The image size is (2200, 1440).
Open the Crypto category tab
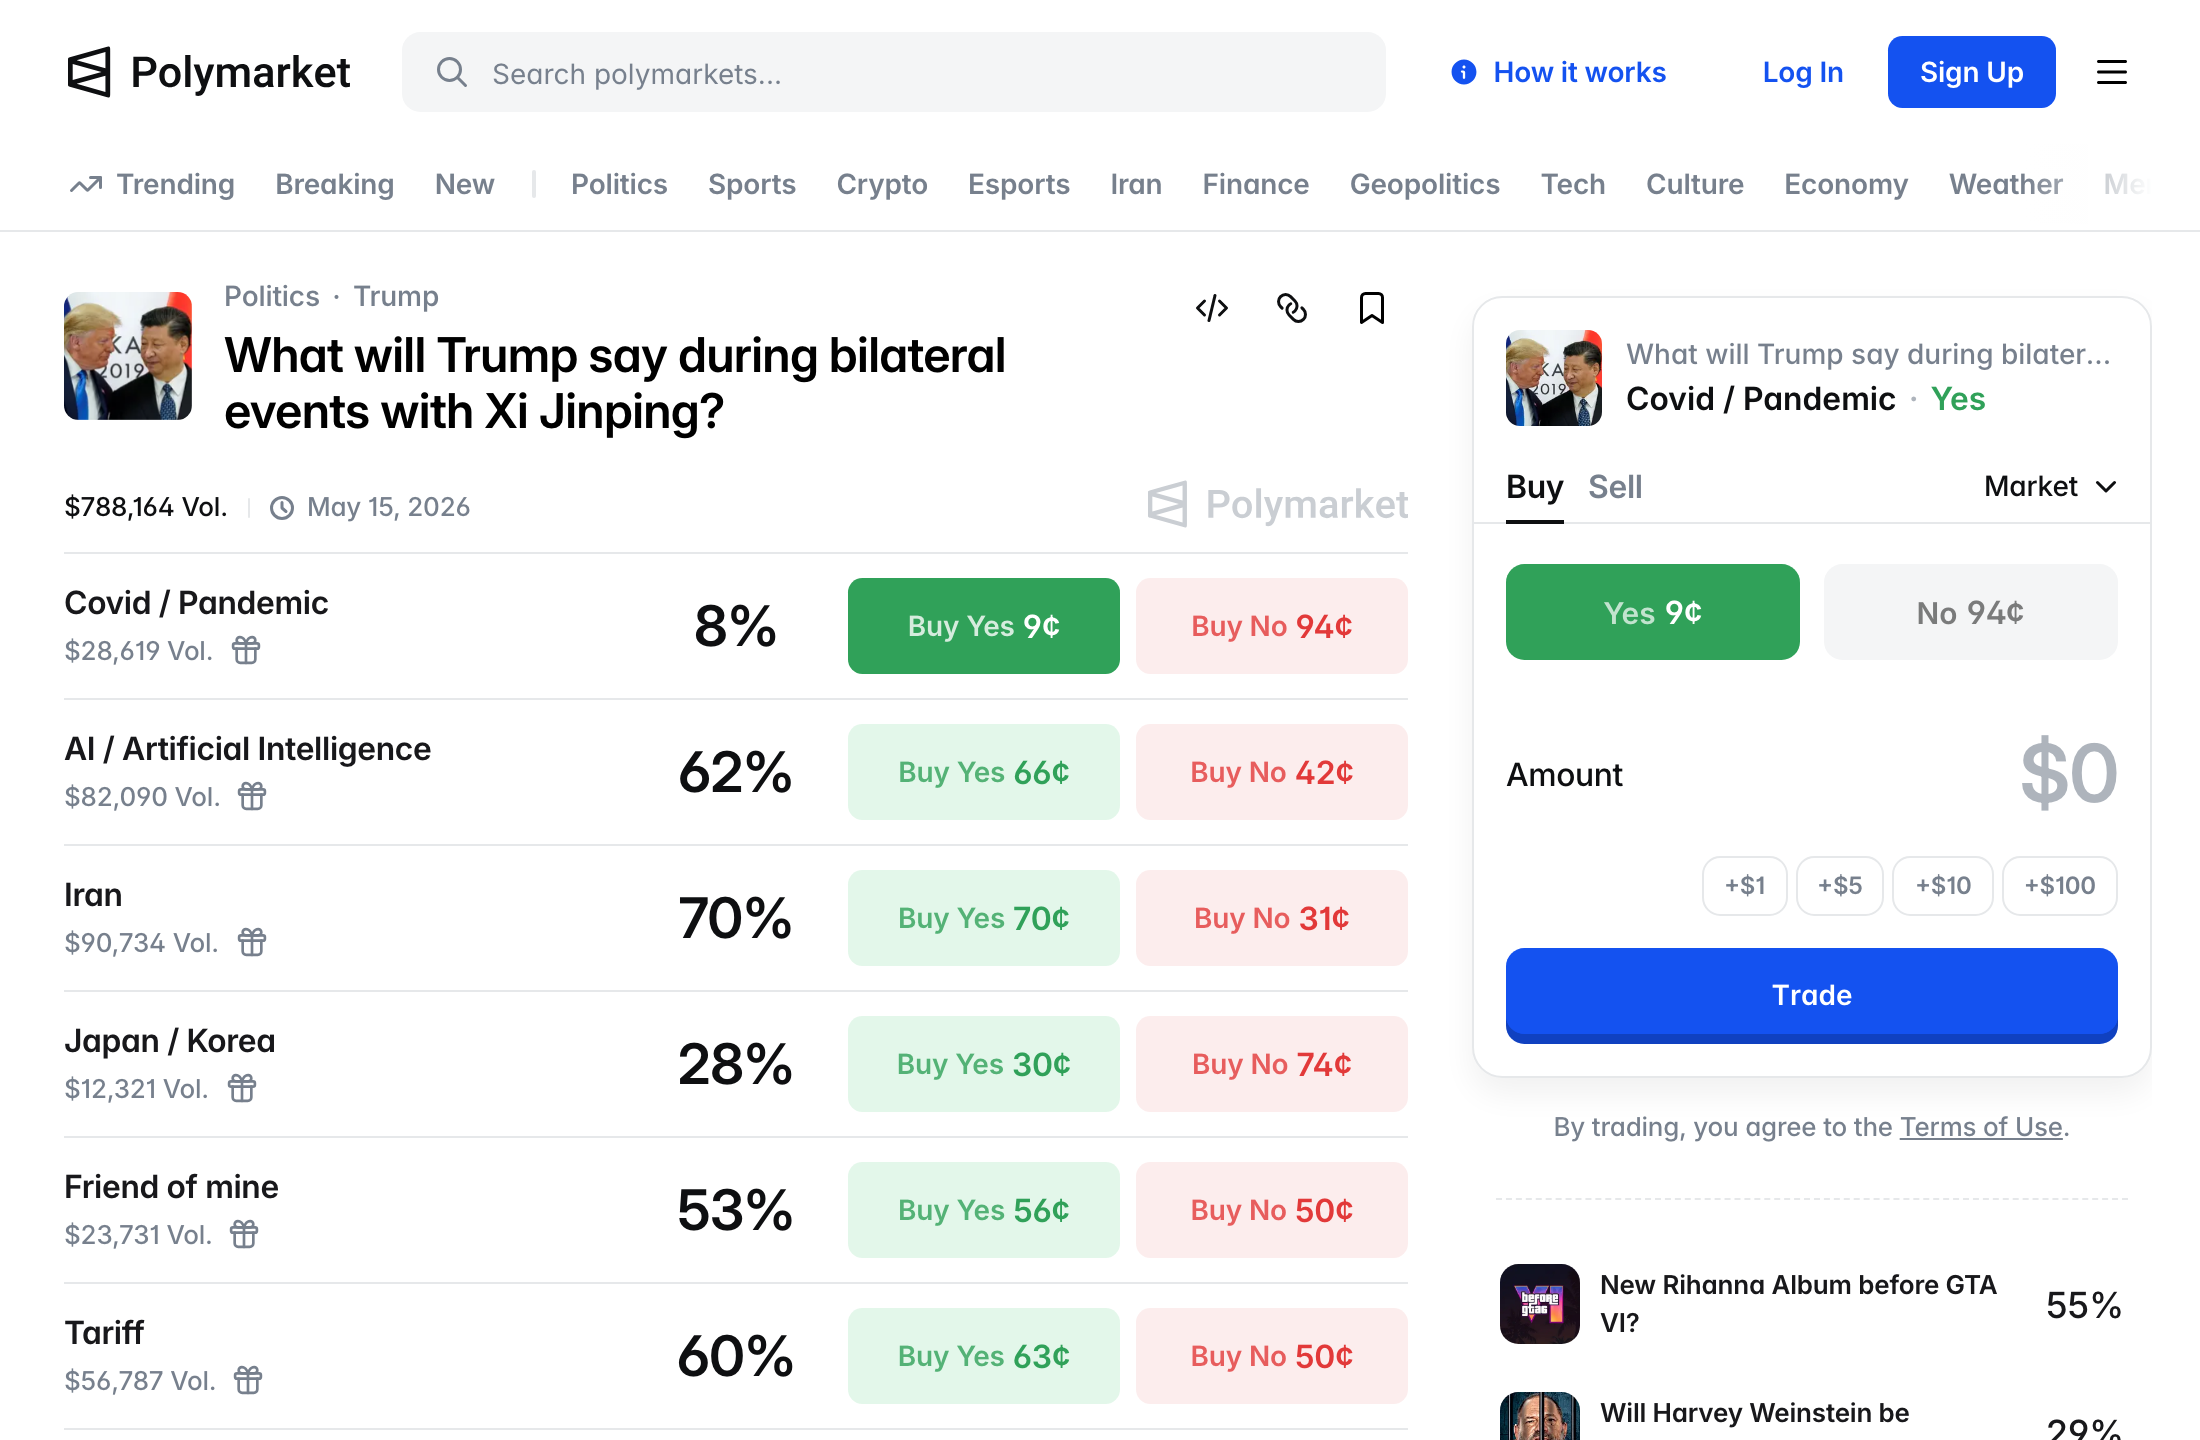click(882, 184)
